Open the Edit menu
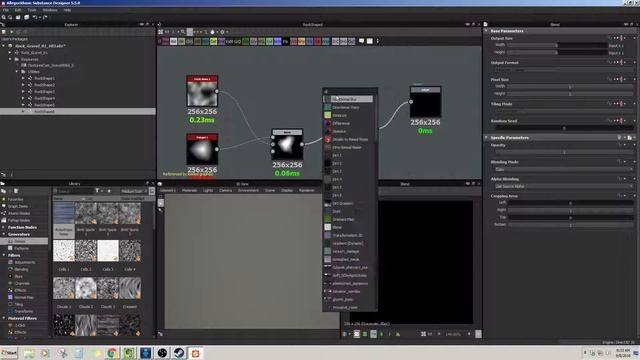Image resolution: width=640 pixels, height=360 pixels. tap(18, 10)
